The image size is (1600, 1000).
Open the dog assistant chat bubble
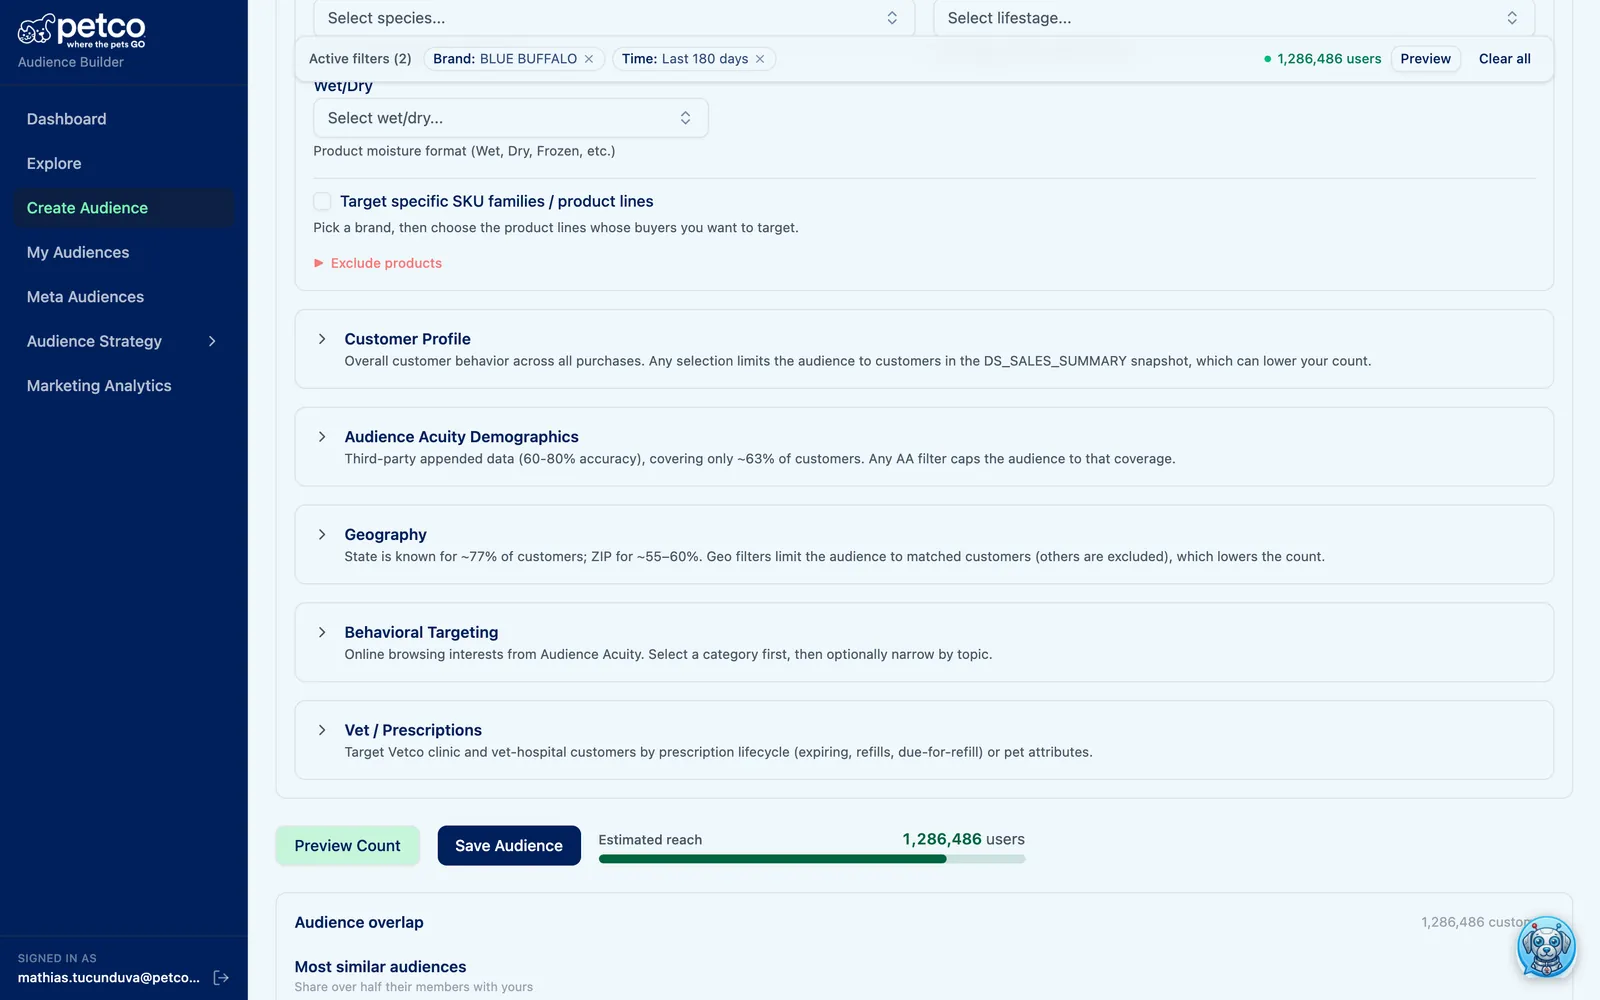1546,946
